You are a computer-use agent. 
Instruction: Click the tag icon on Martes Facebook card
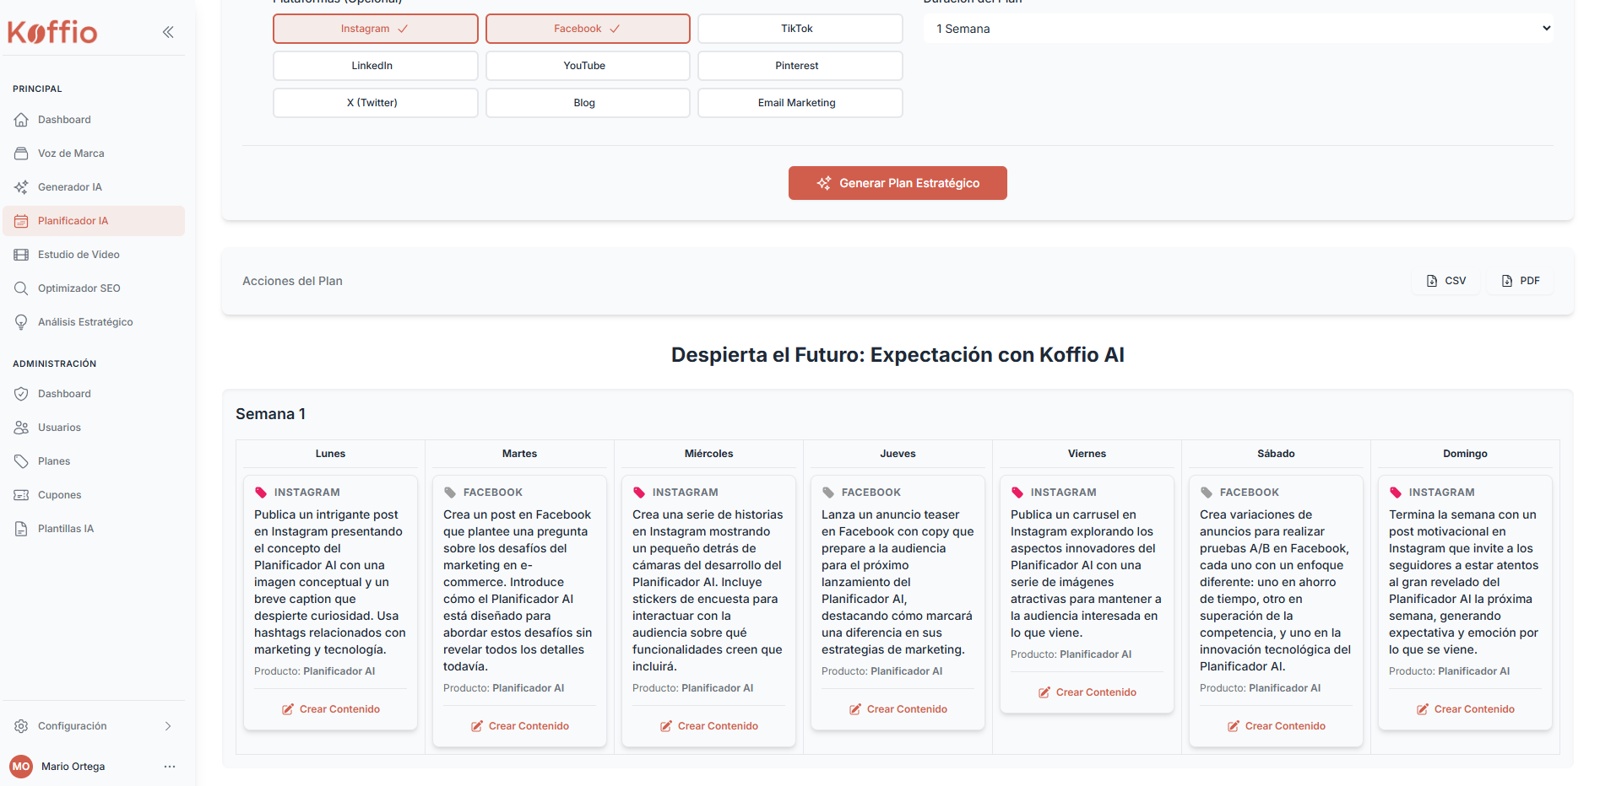click(450, 492)
